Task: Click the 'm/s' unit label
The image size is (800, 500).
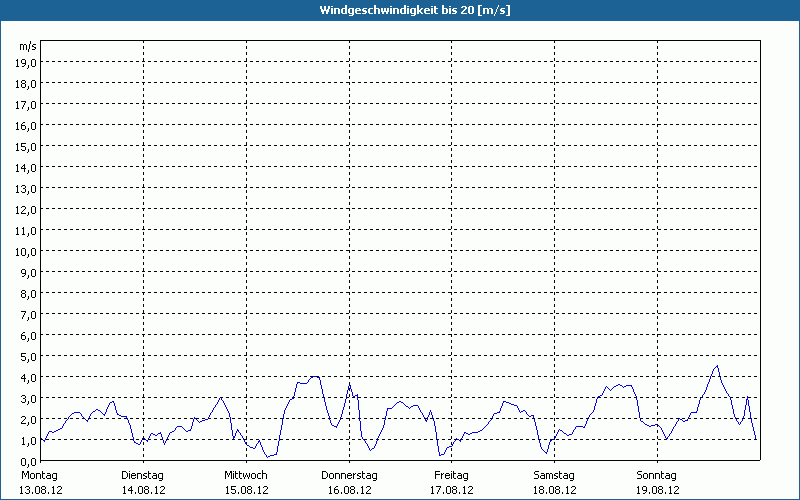Action: (x=28, y=46)
